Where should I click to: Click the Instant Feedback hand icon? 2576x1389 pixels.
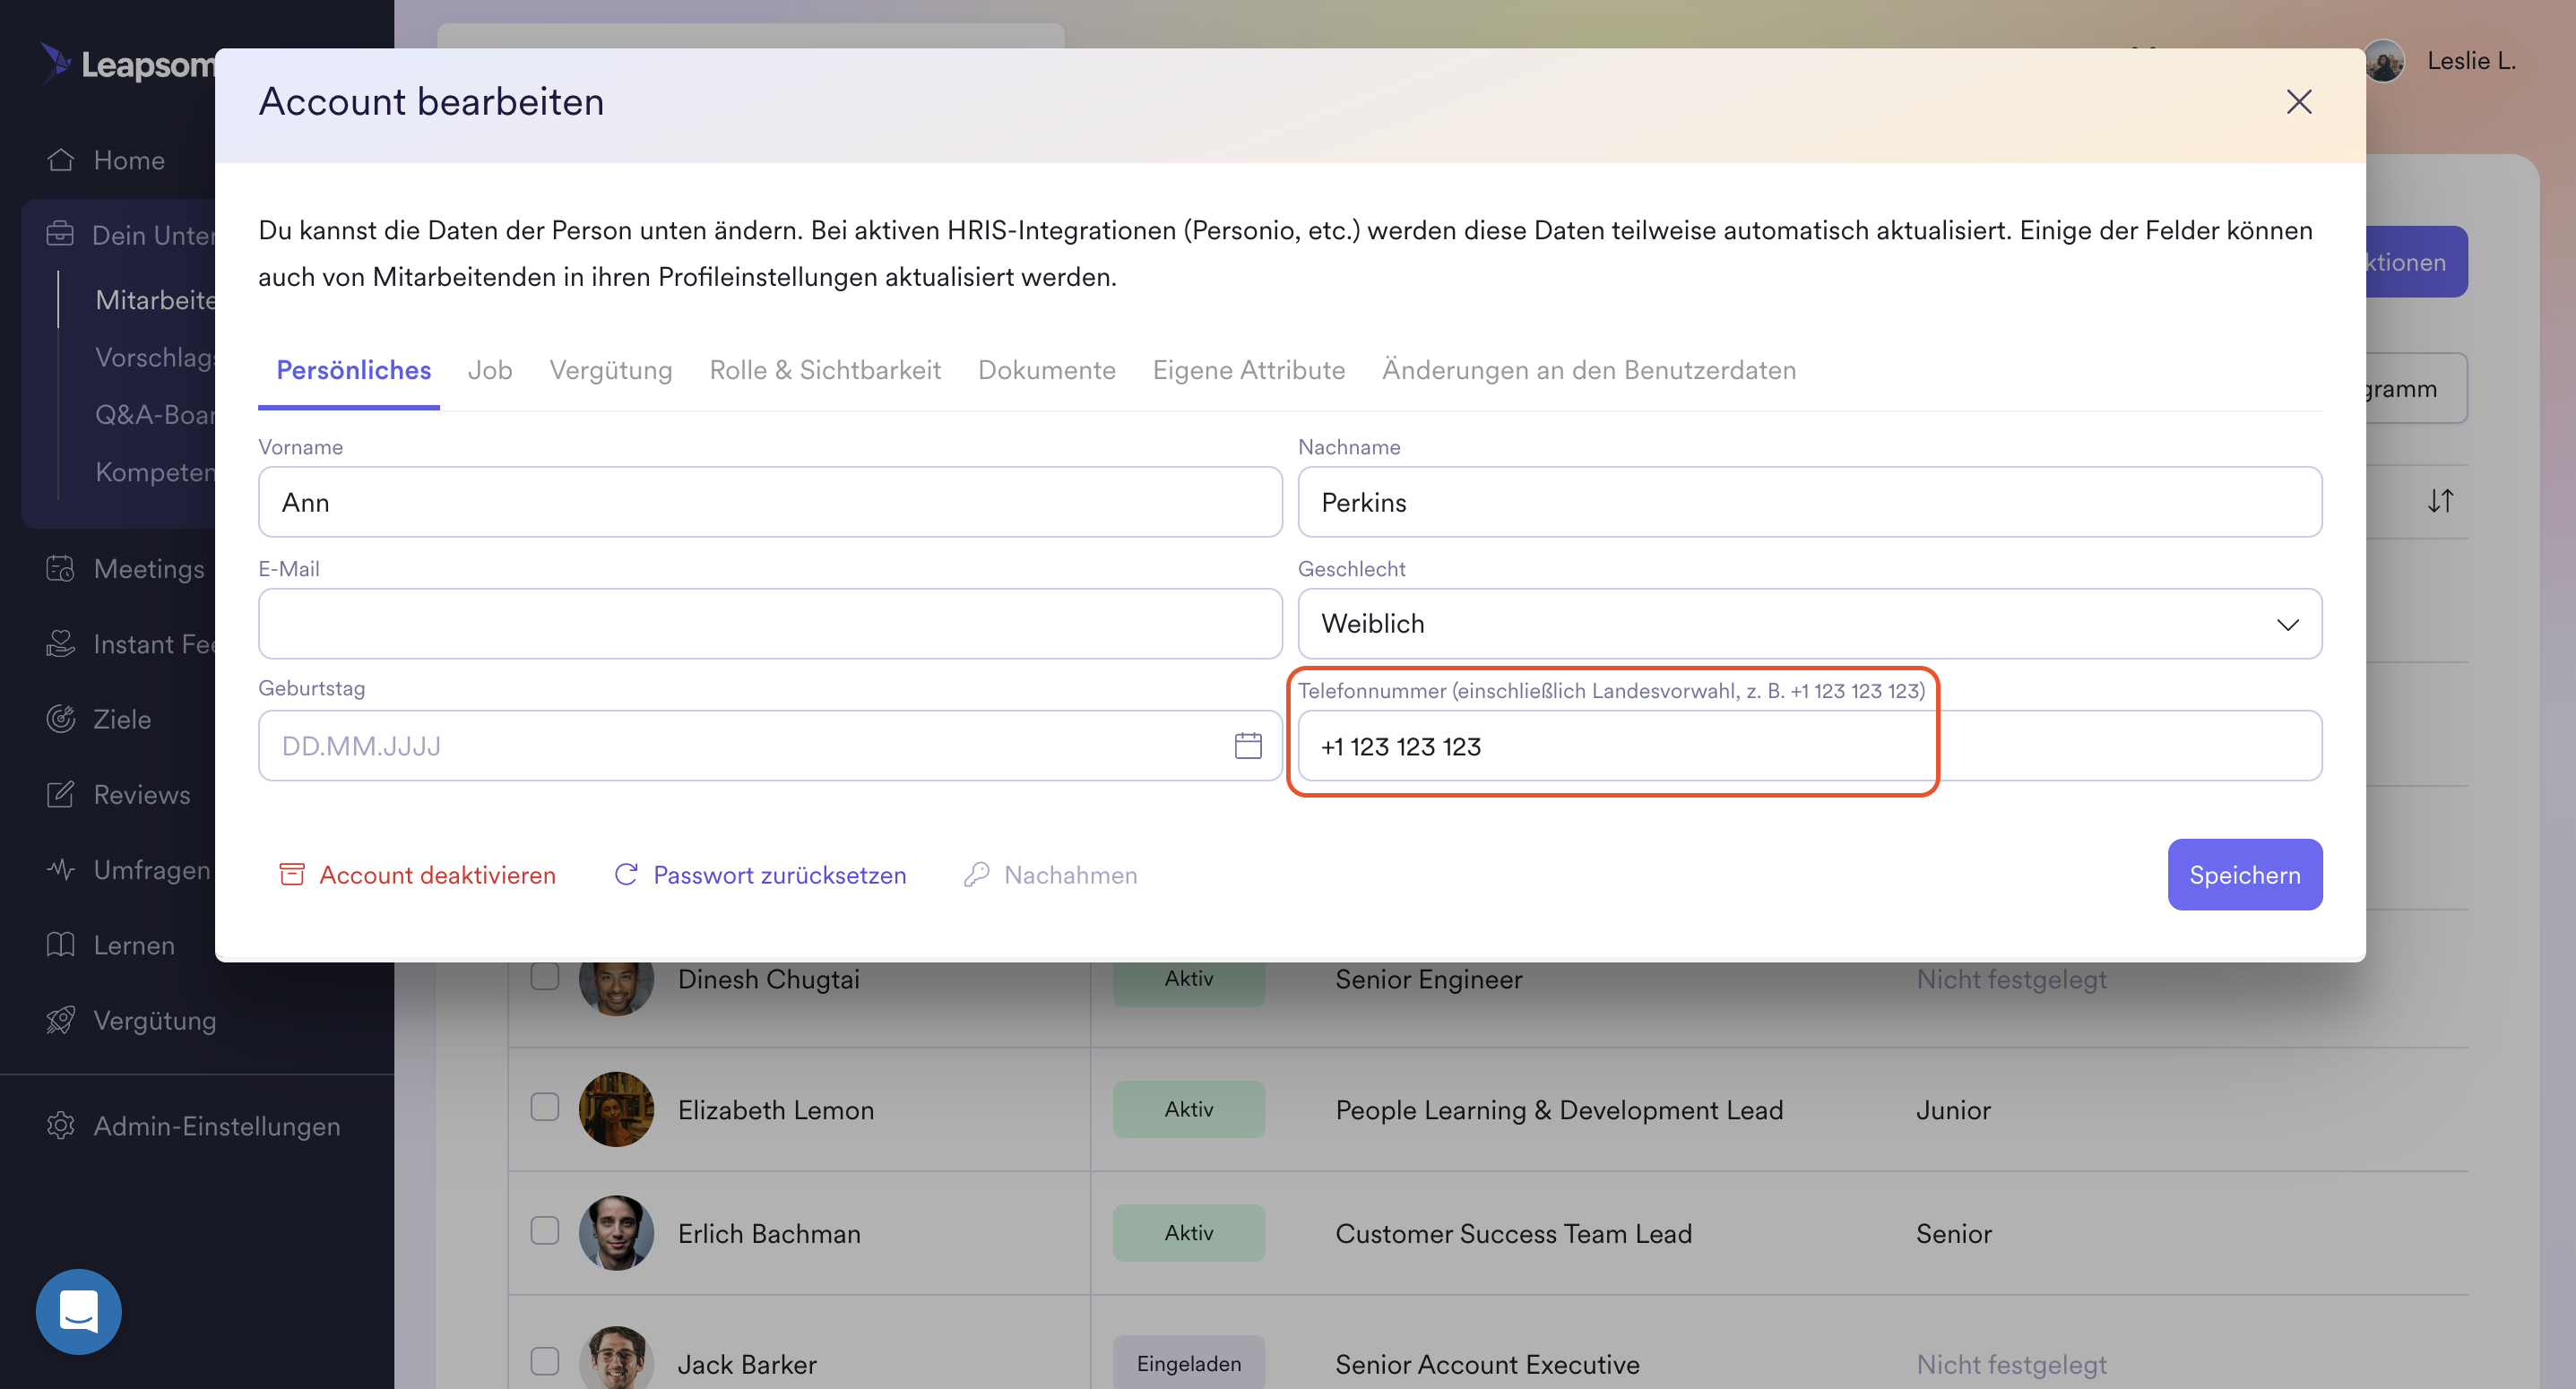61,643
